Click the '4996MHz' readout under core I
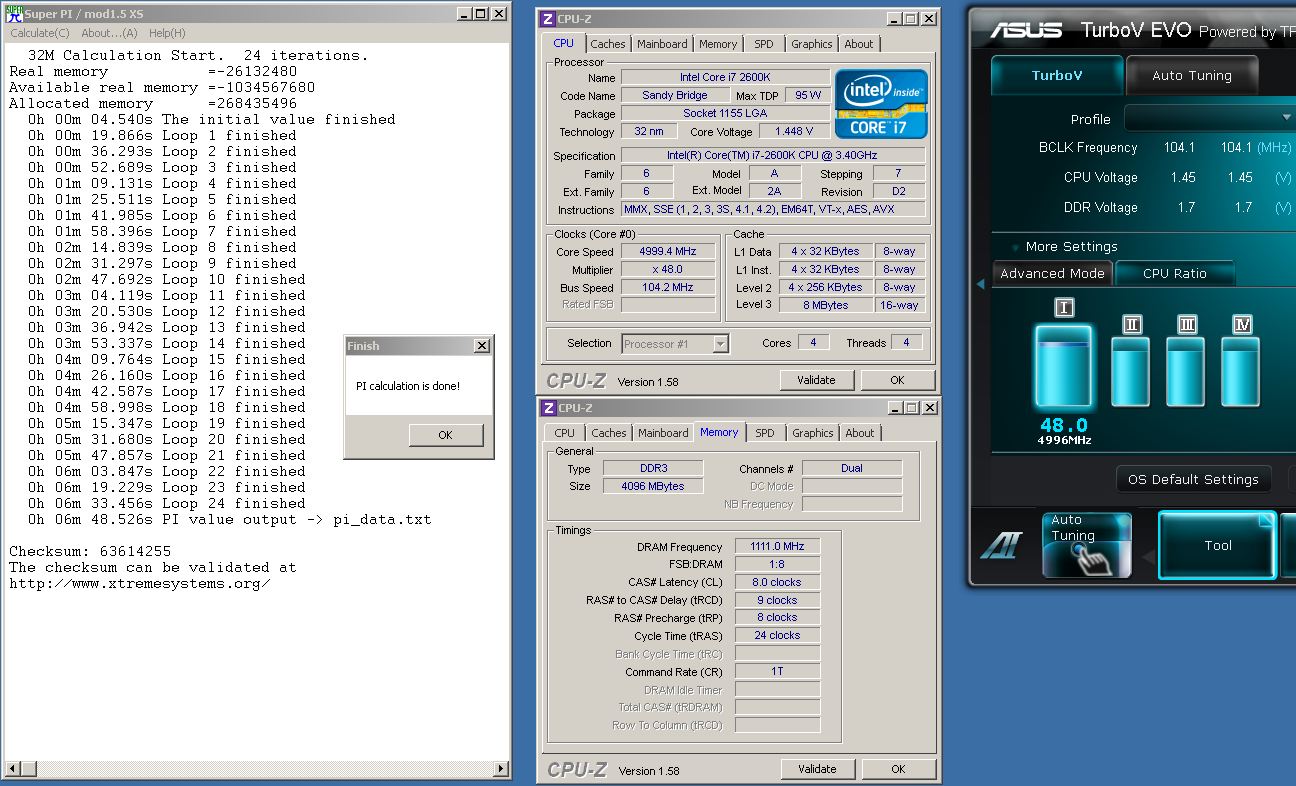Image resolution: width=1296 pixels, height=786 pixels. click(1064, 440)
